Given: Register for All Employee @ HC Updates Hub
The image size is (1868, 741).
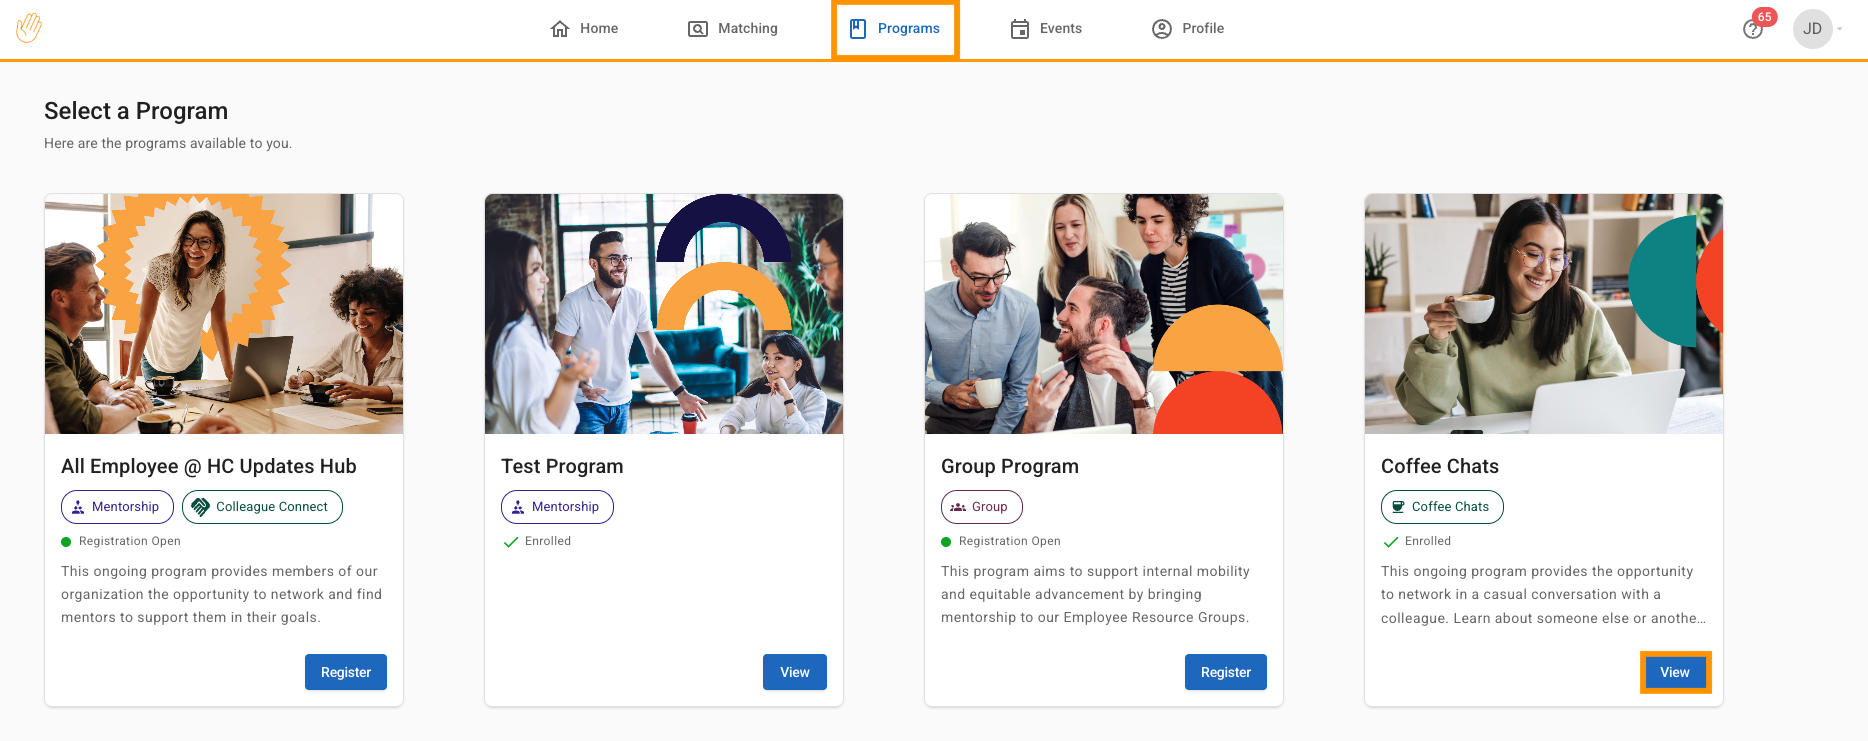Looking at the screenshot, I should click(x=346, y=672).
